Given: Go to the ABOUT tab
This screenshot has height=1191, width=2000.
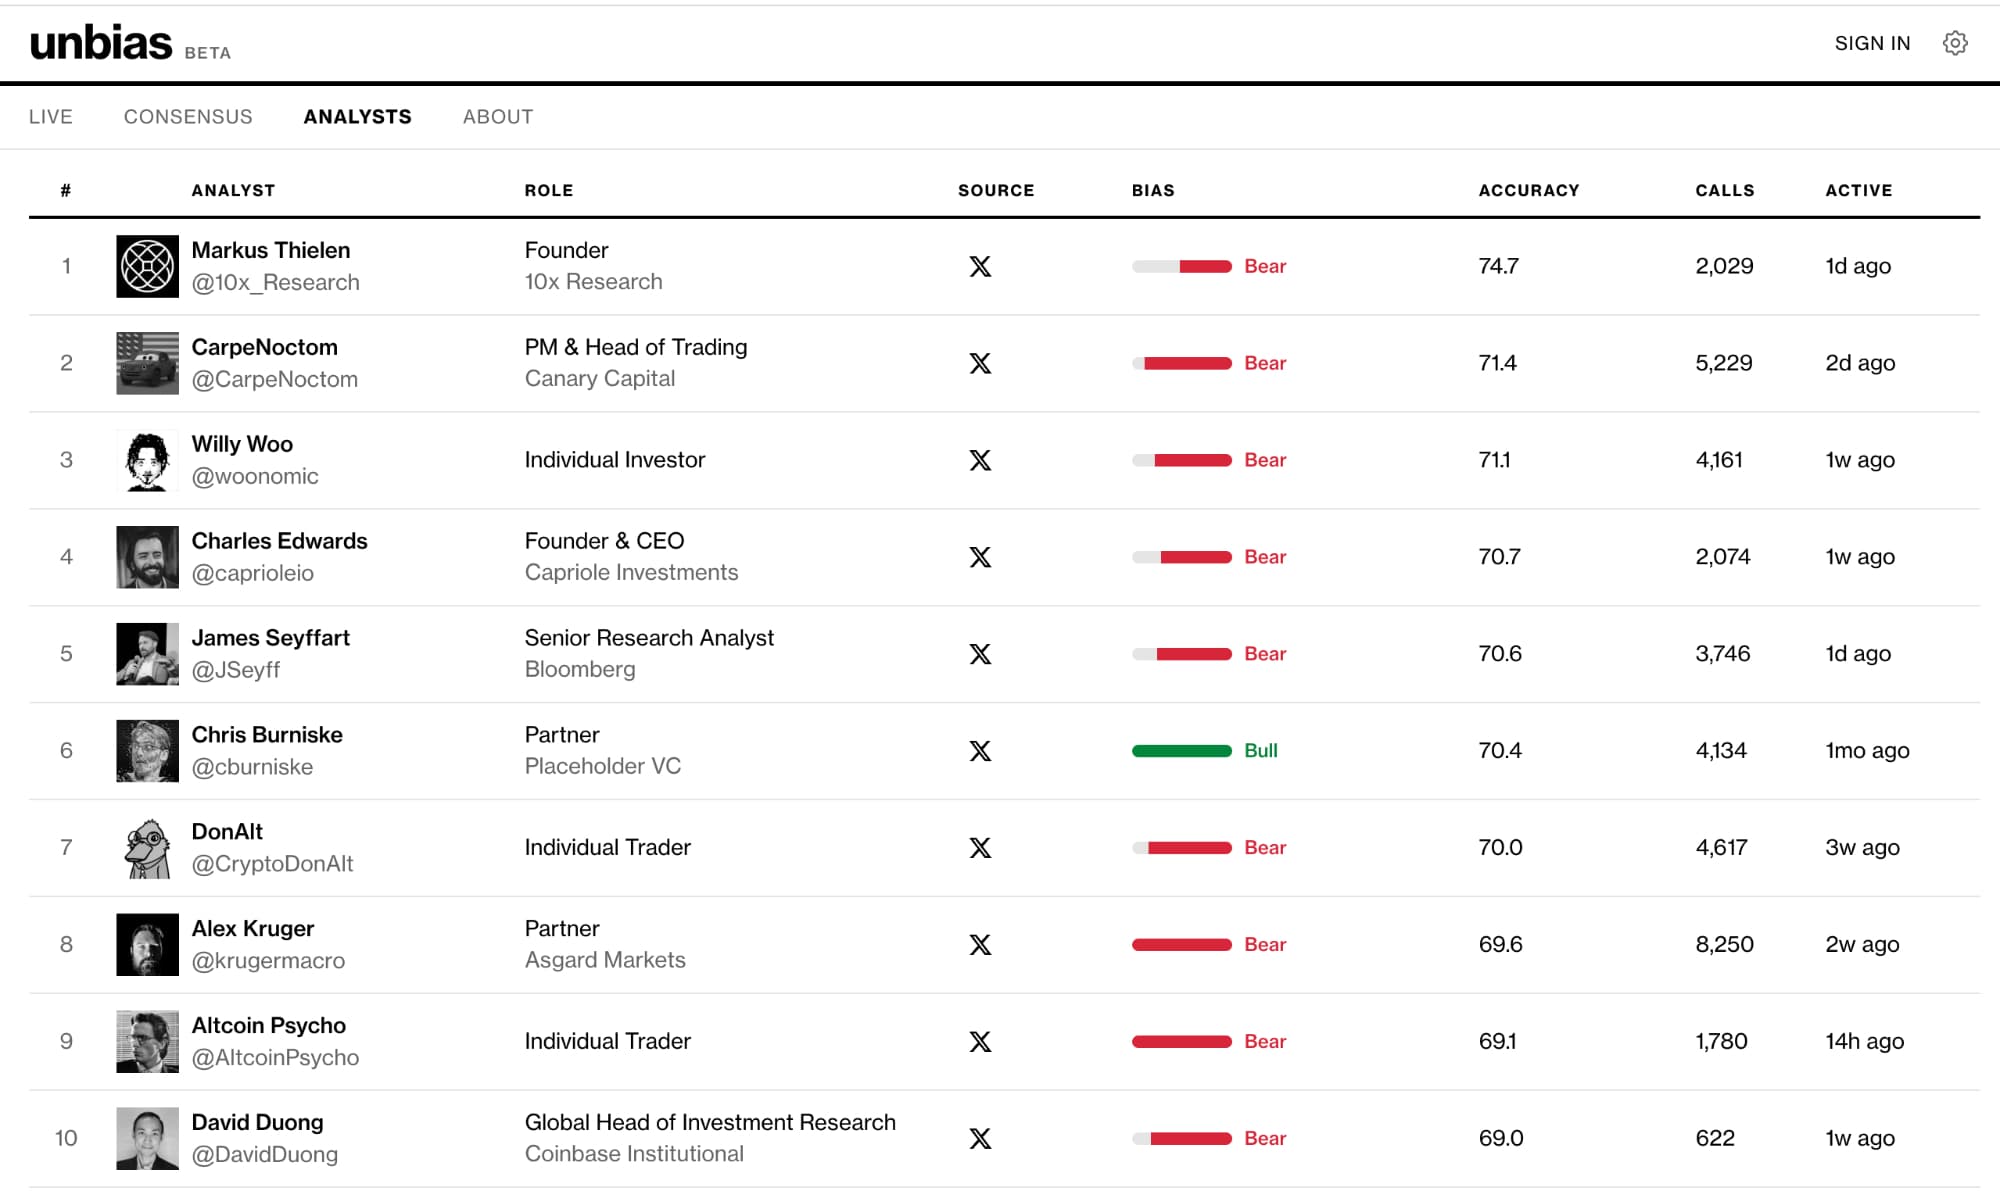Looking at the screenshot, I should pos(498,117).
